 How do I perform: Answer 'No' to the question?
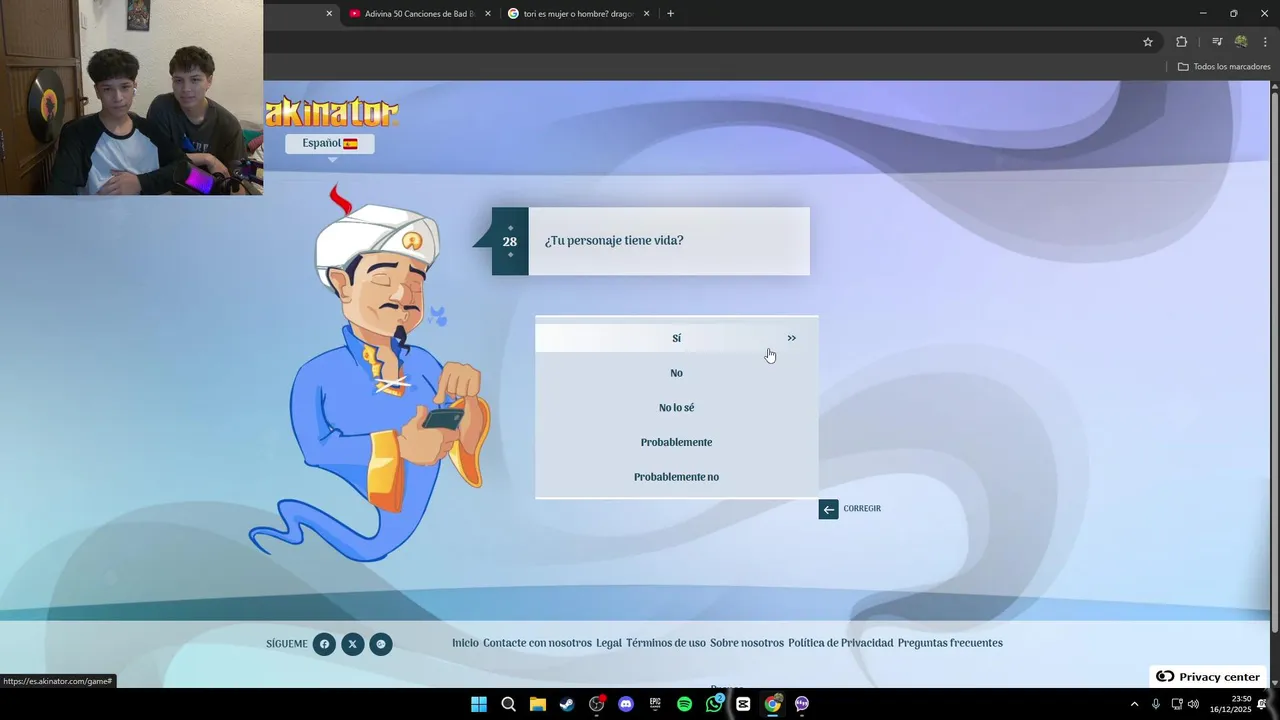tap(676, 373)
